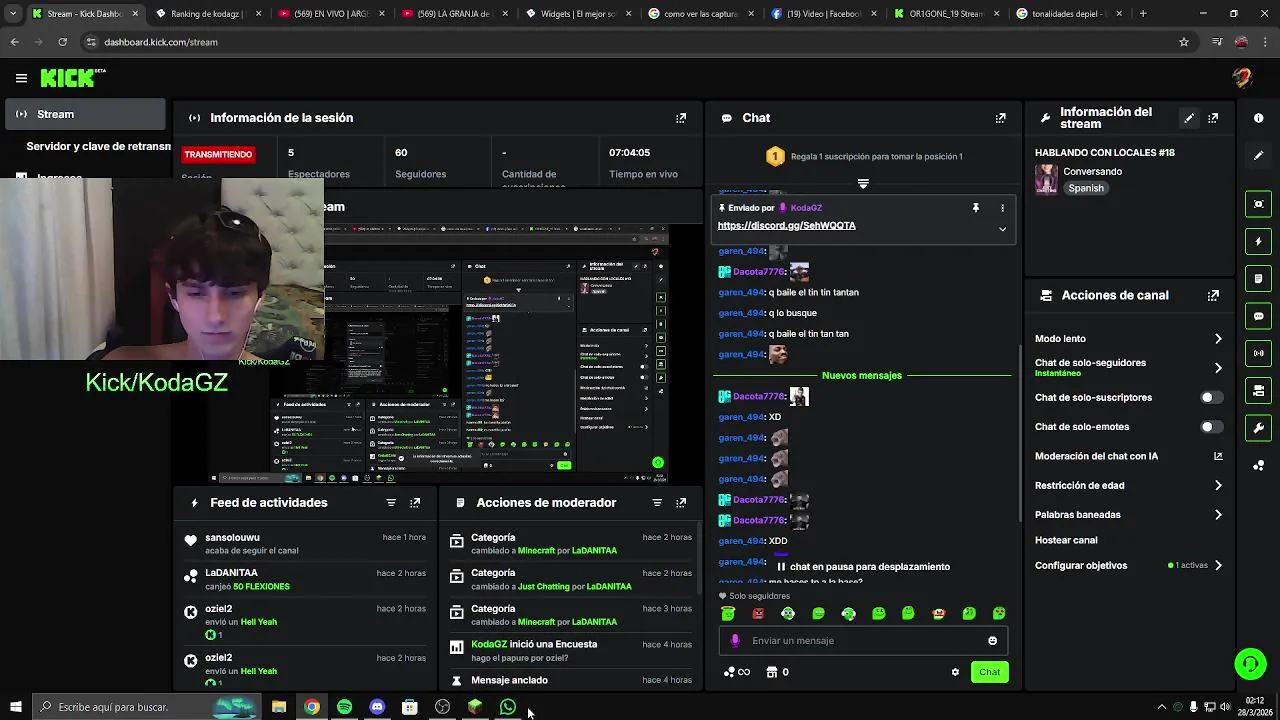This screenshot has height=720, width=1280.
Task: Click the chat bubble icon in the right sidebar
Action: click(1258, 315)
